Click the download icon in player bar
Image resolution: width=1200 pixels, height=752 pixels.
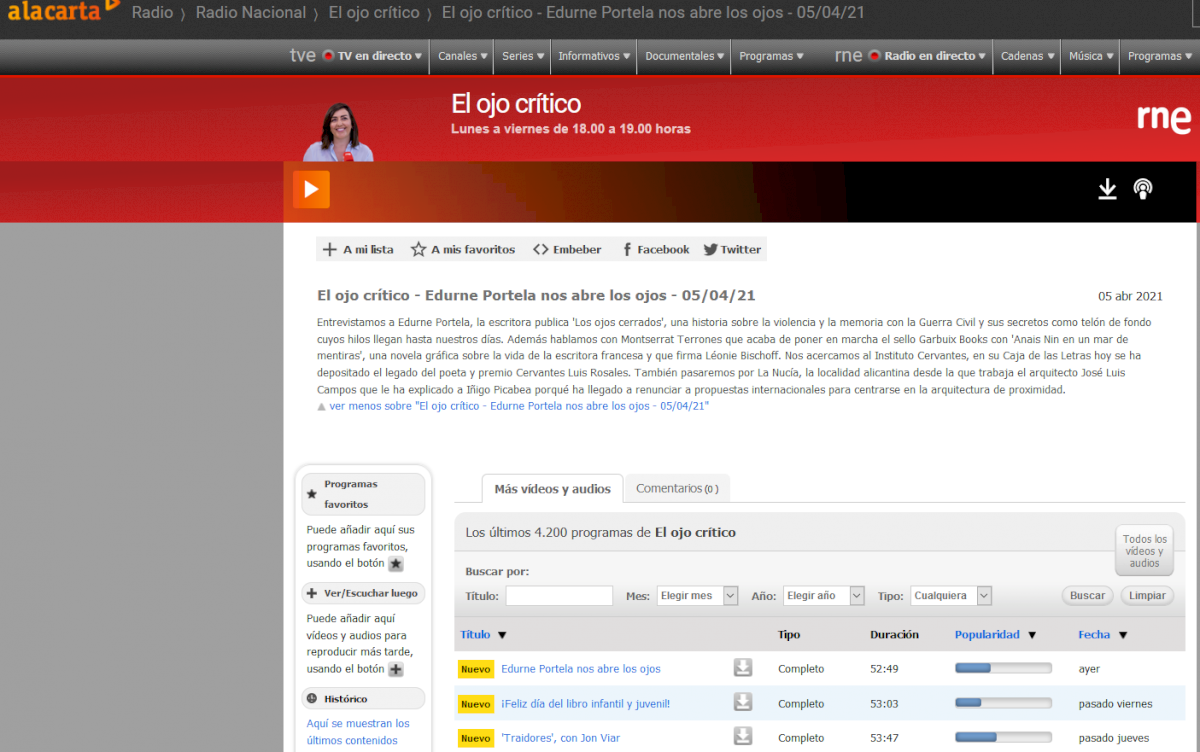click(x=1107, y=189)
